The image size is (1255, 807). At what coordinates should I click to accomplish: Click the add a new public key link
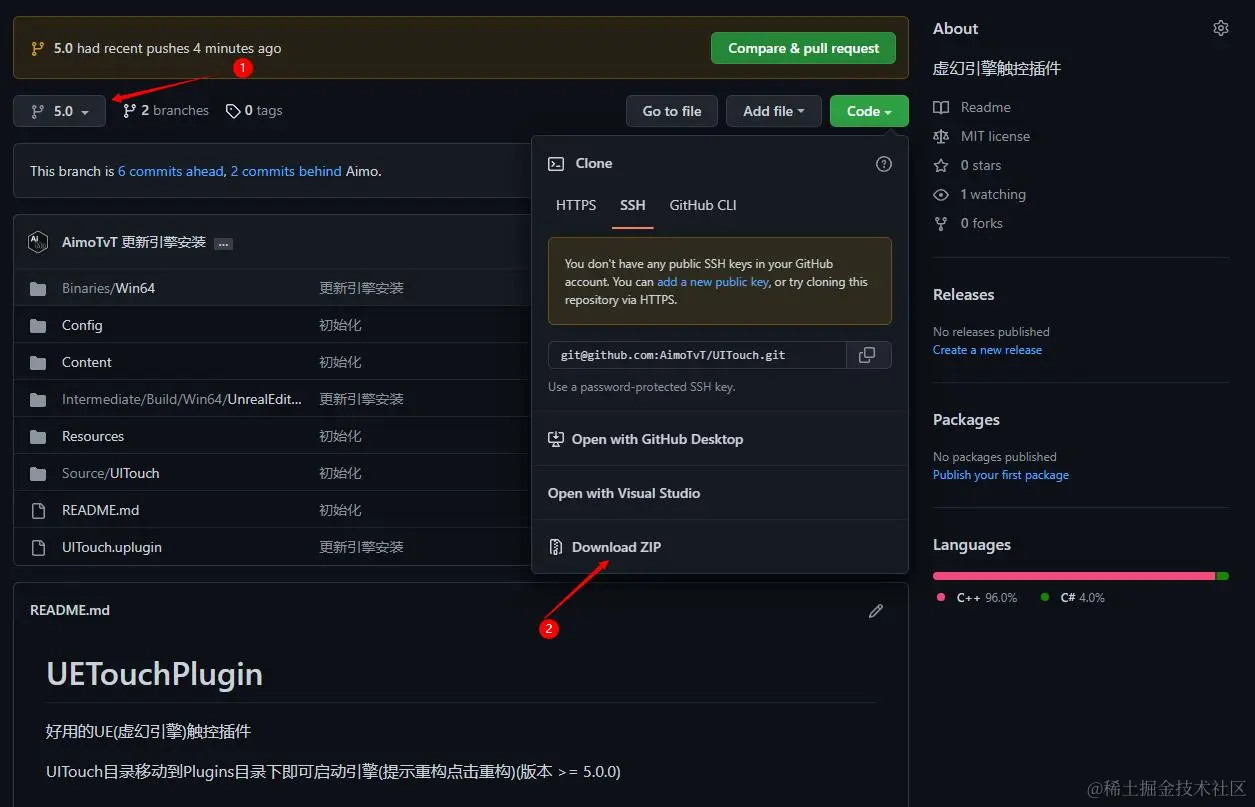pos(713,282)
